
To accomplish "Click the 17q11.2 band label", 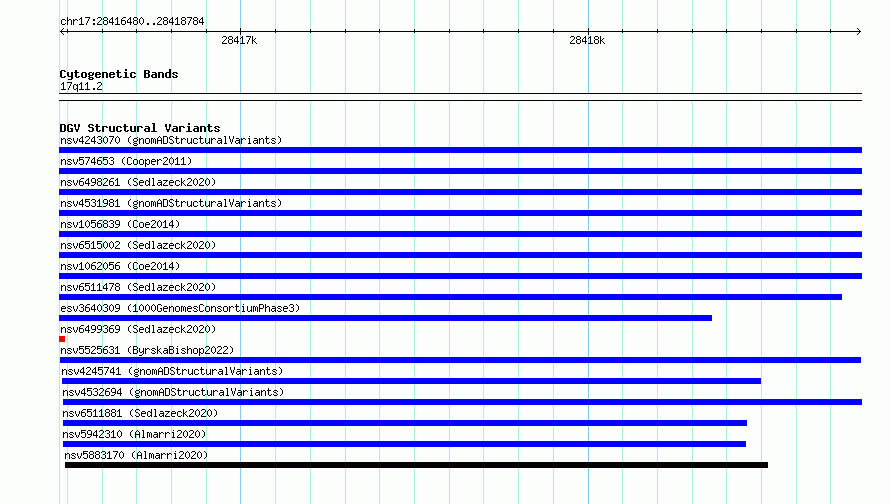I will [x=81, y=86].
